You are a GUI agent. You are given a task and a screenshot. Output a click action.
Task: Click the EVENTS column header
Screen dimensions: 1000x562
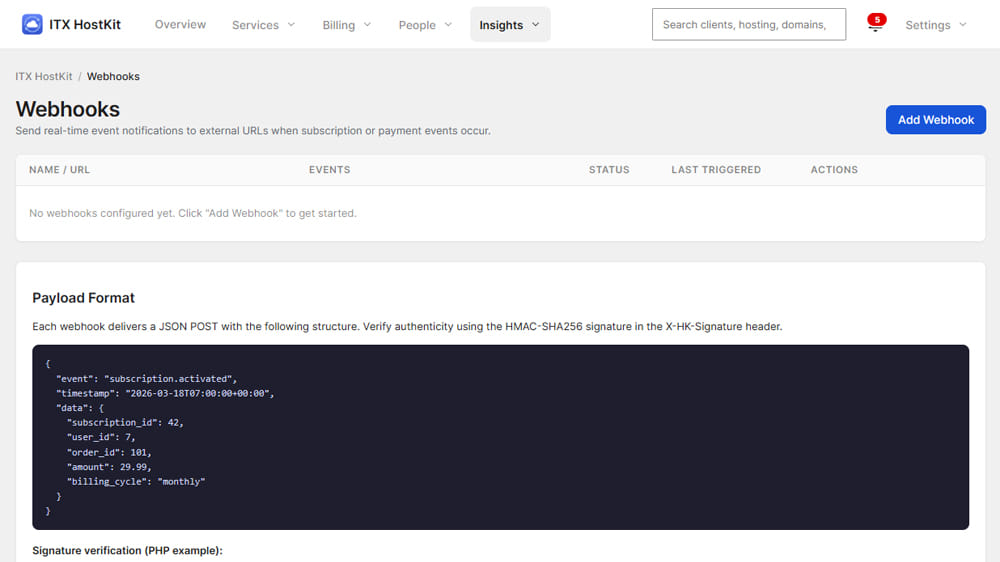330,170
